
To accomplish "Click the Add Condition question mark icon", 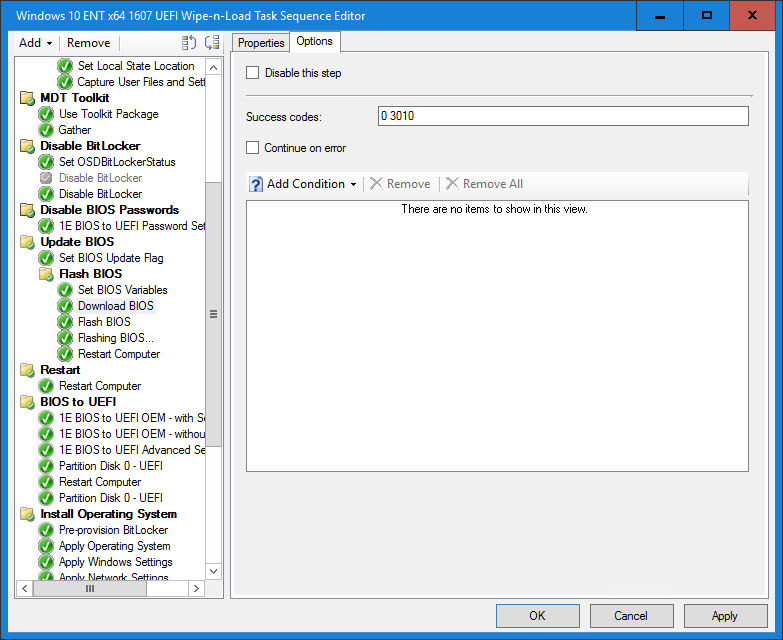I will (x=256, y=184).
